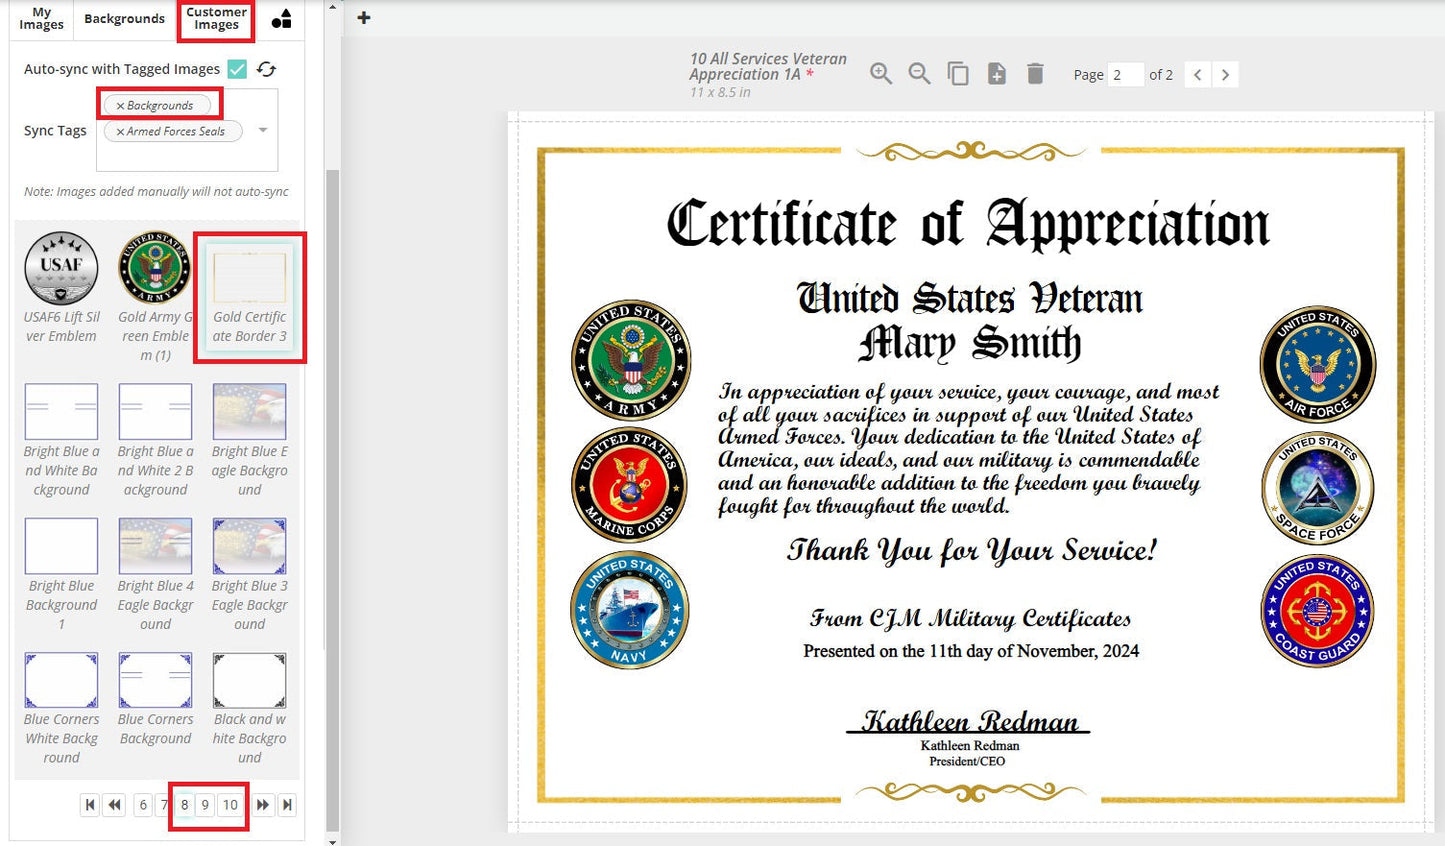Click the Mary Smith name text
Image resolution: width=1445 pixels, height=846 pixels.
970,343
